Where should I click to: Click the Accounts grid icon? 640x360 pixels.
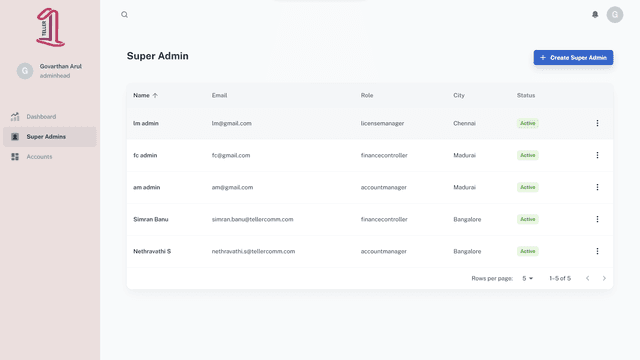pyautogui.click(x=15, y=157)
